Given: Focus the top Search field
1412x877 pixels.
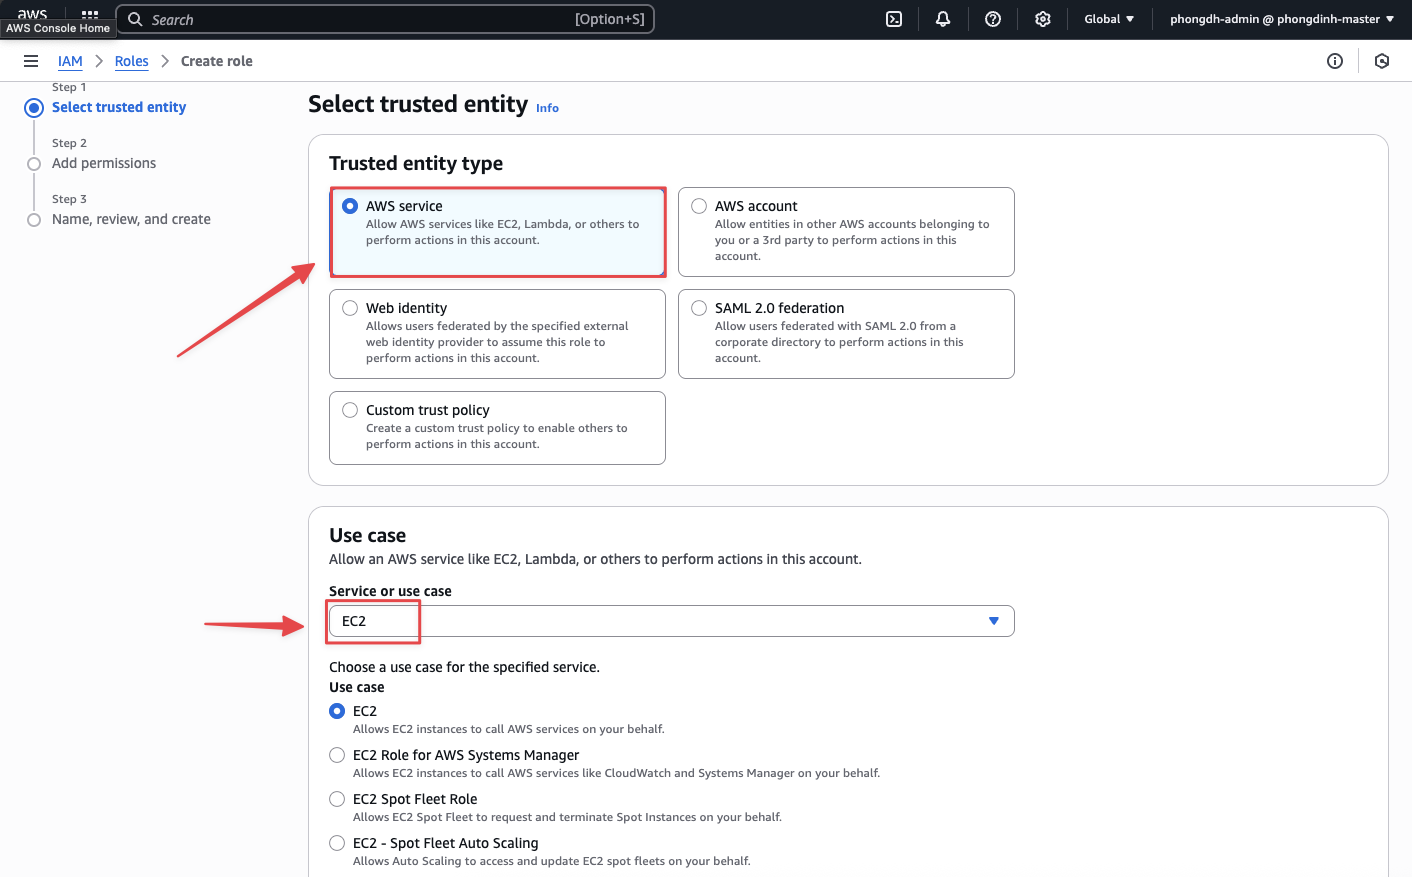Looking at the screenshot, I should click(x=385, y=19).
